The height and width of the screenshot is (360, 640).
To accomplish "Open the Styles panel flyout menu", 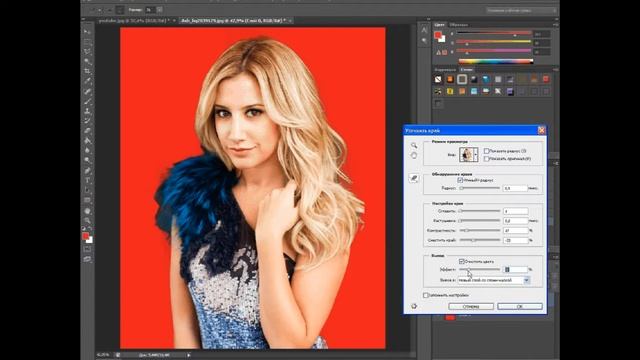I will 555,70.
